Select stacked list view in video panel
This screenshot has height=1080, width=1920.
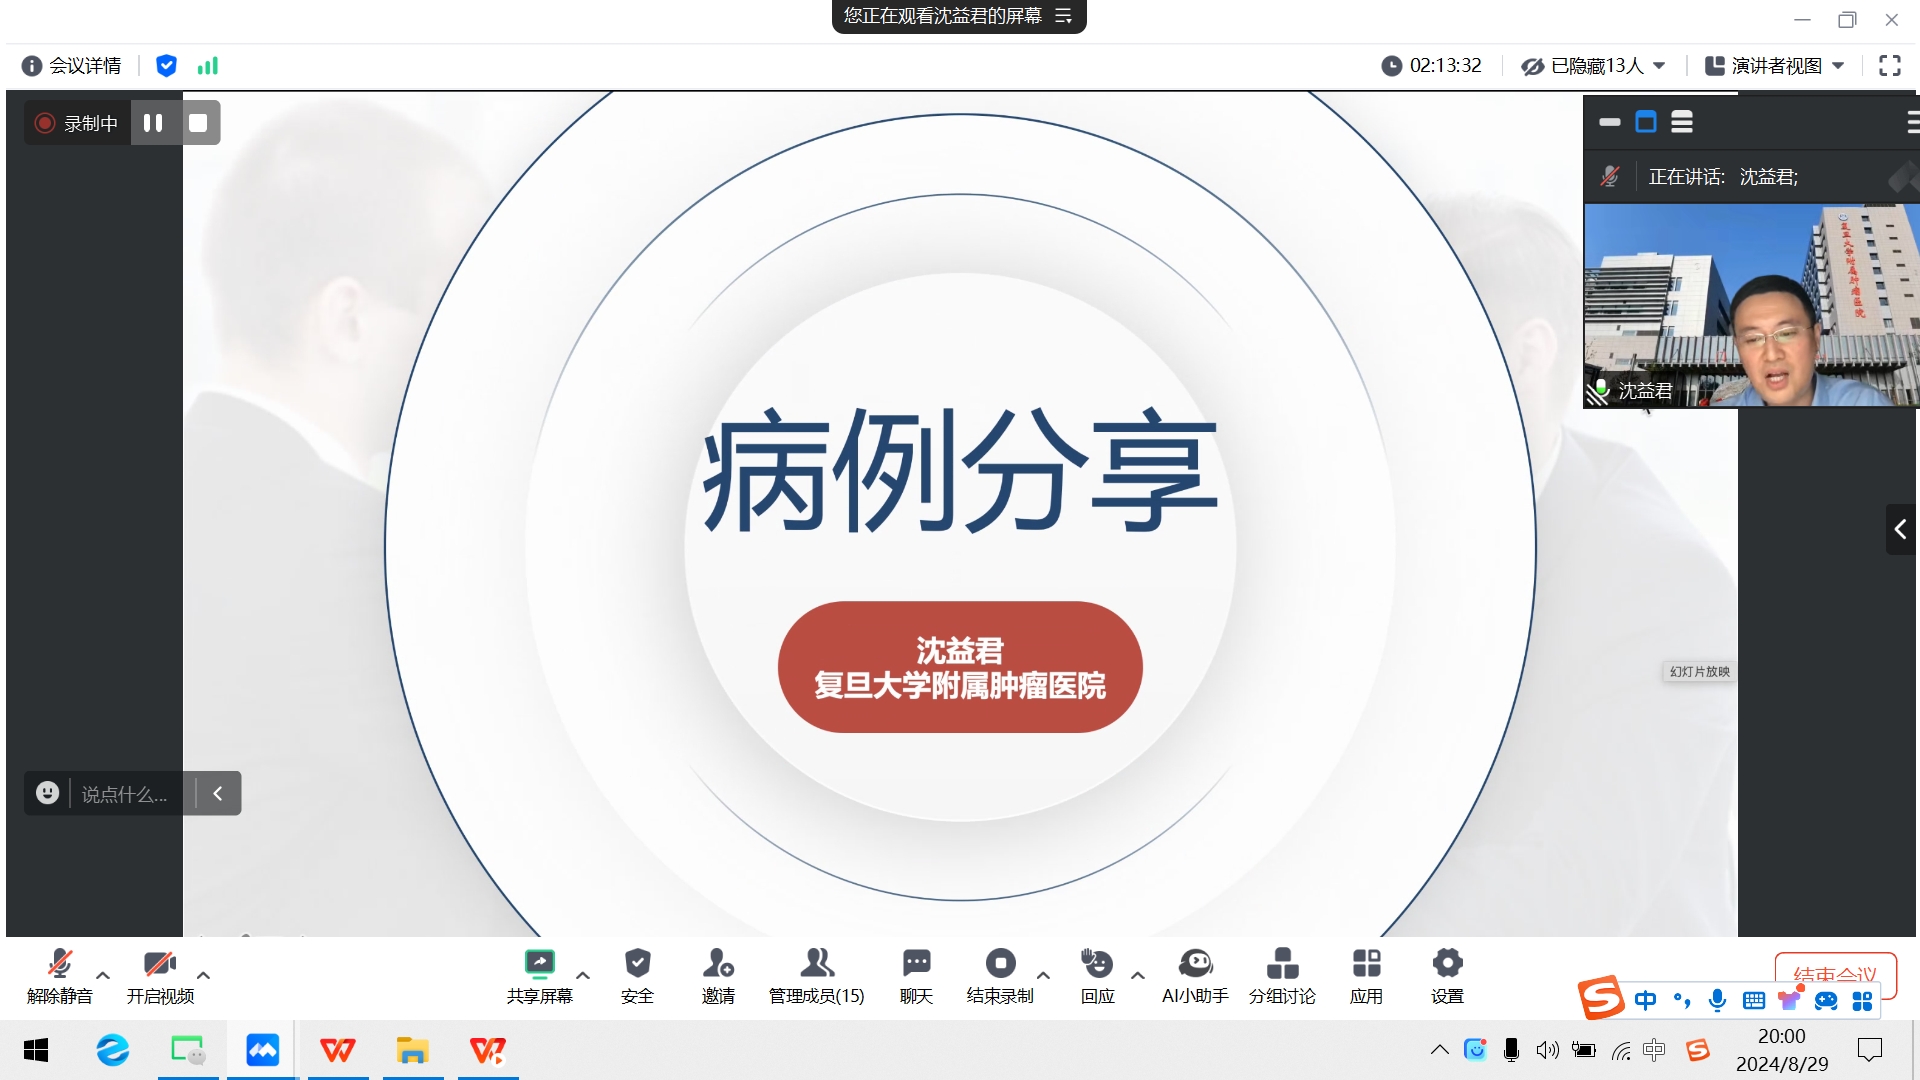(1682, 122)
